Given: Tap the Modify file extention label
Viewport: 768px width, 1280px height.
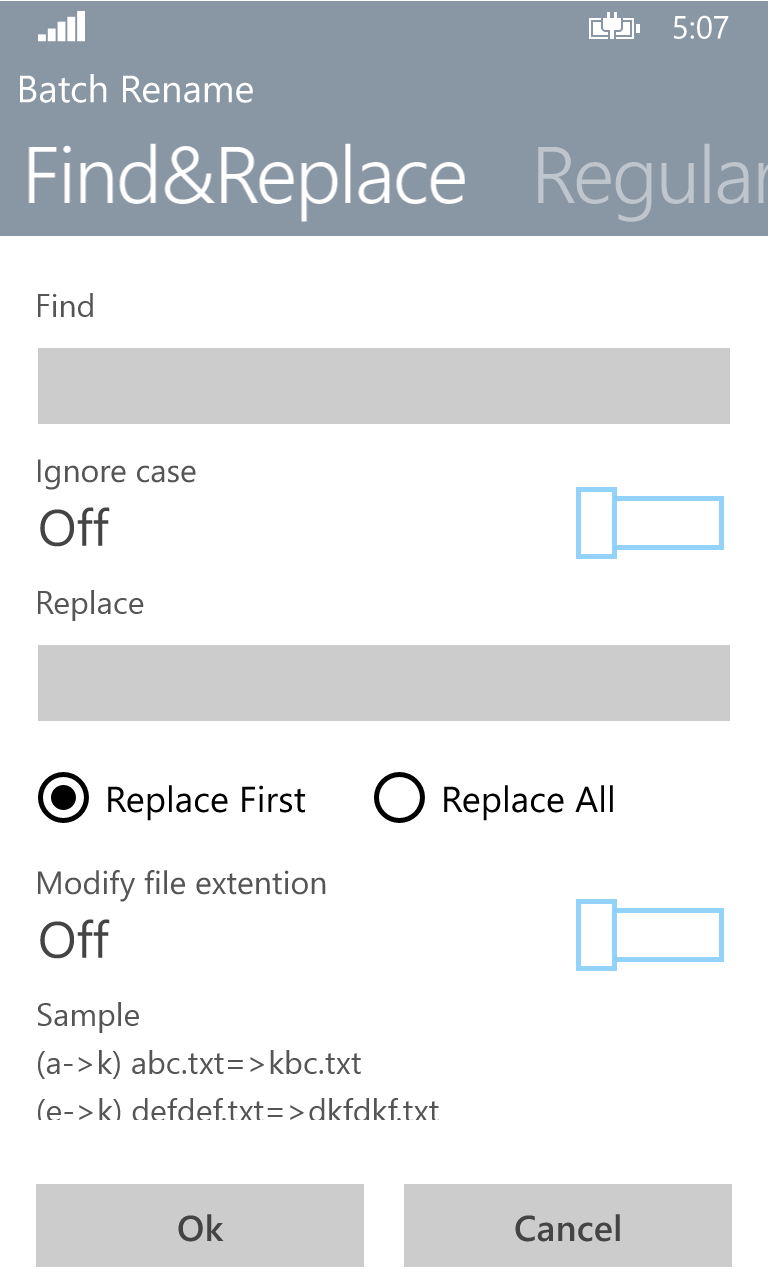Looking at the screenshot, I should (x=181, y=884).
